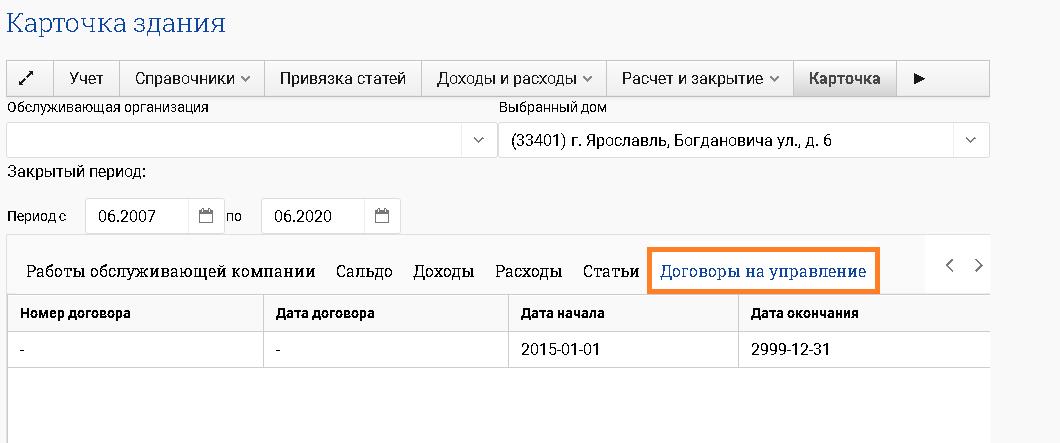This screenshot has width=1060, height=443.
Task: Click the period start field showing 06.2007
Action: (138, 216)
